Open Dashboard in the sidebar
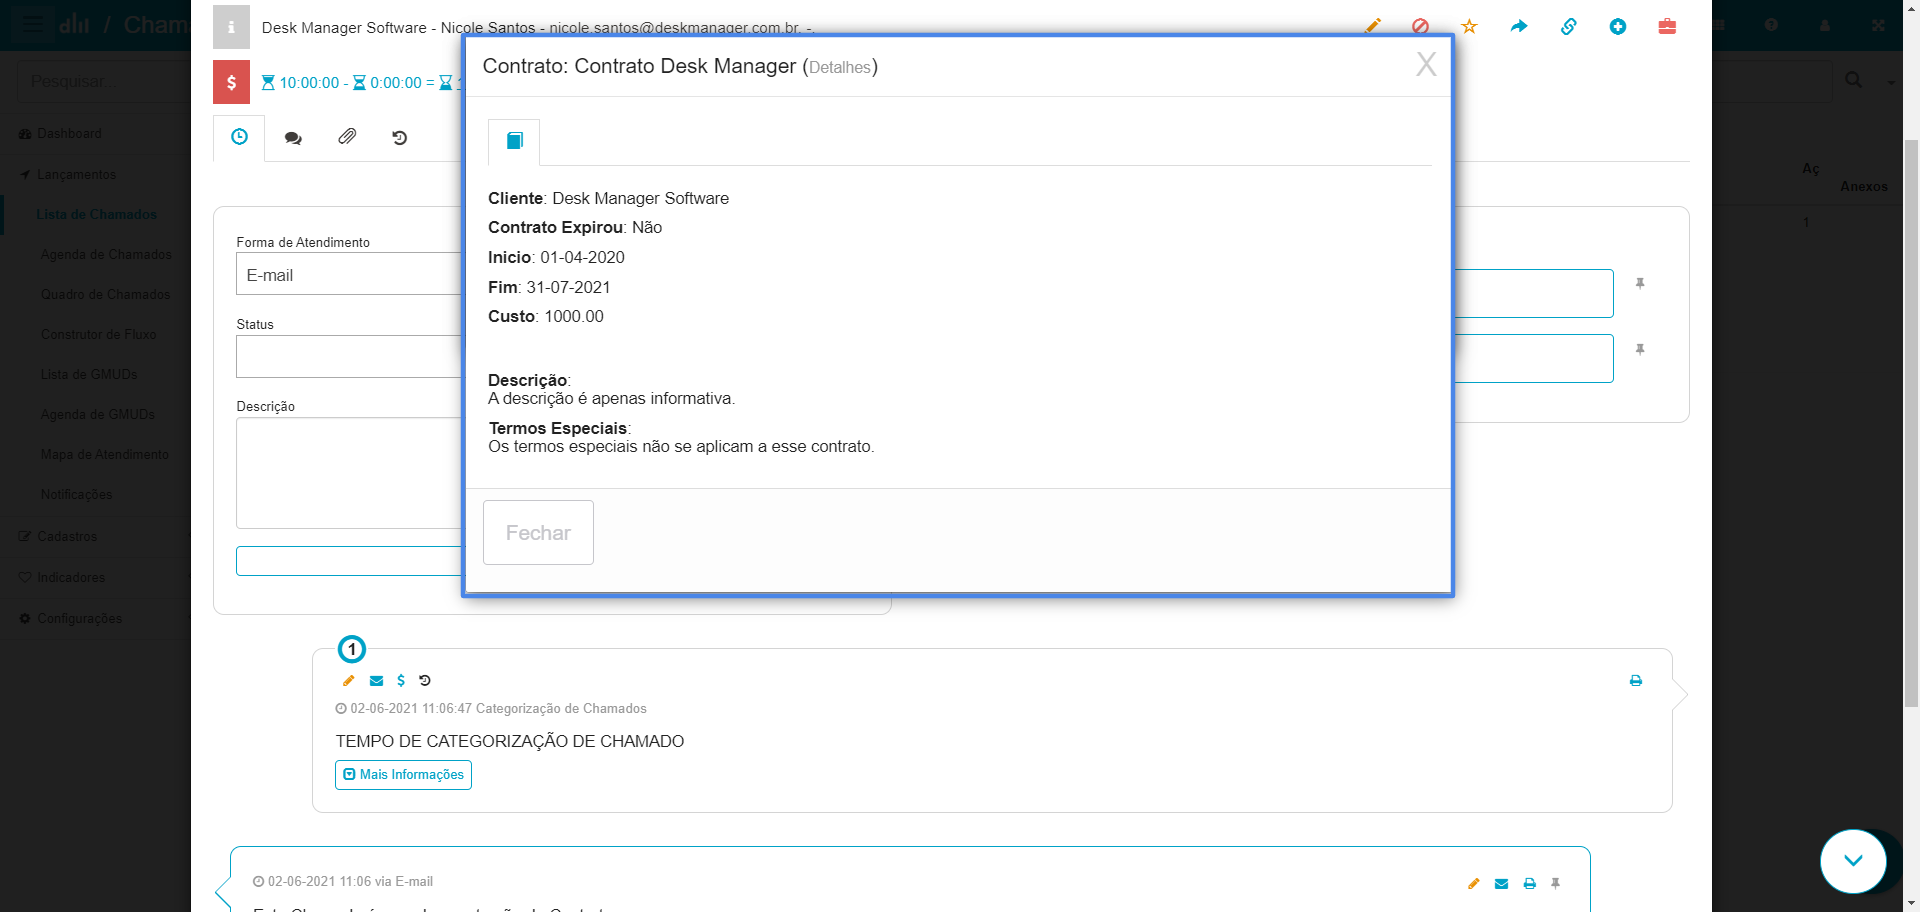 69,134
